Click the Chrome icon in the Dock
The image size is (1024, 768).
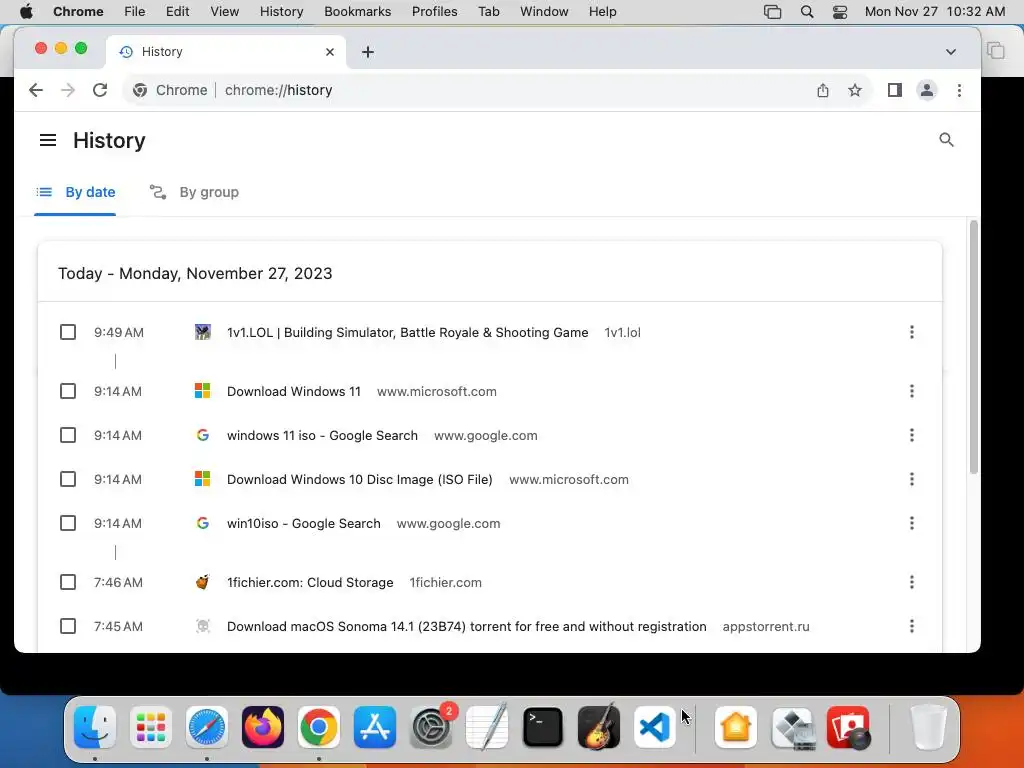[x=319, y=727]
